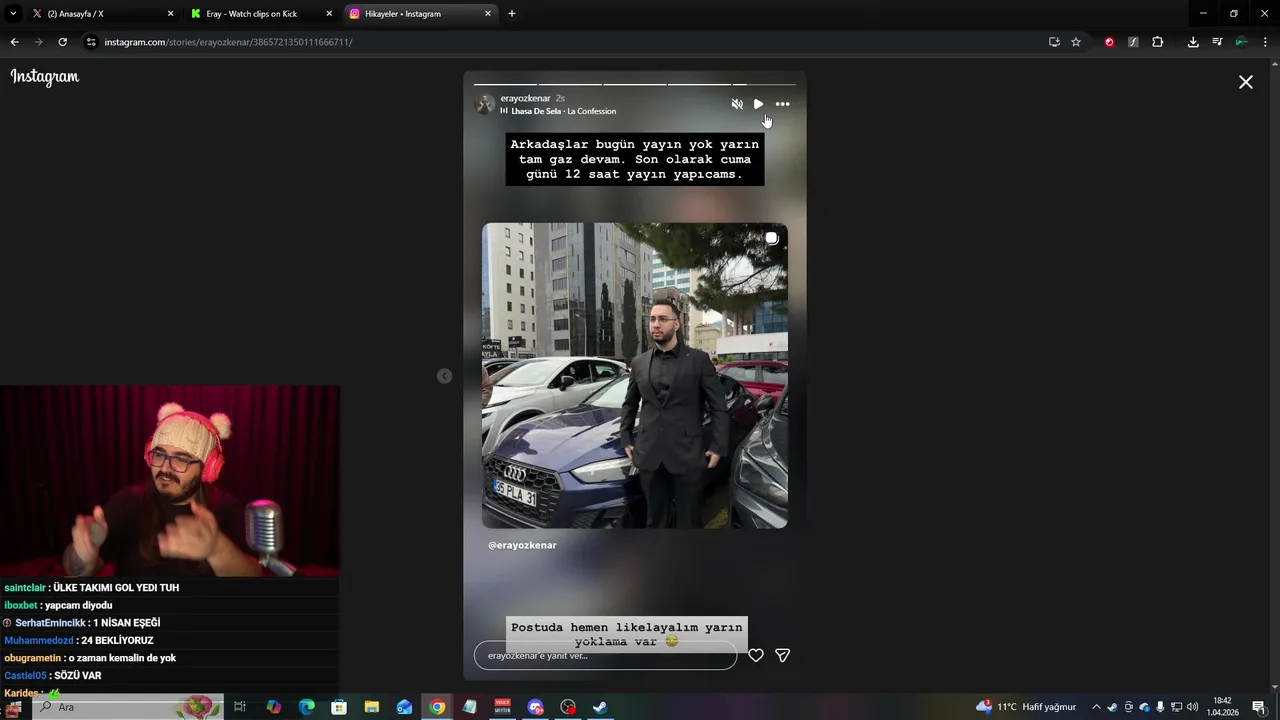Close the Kick clips tab
The image size is (1280, 720).
[329, 14]
